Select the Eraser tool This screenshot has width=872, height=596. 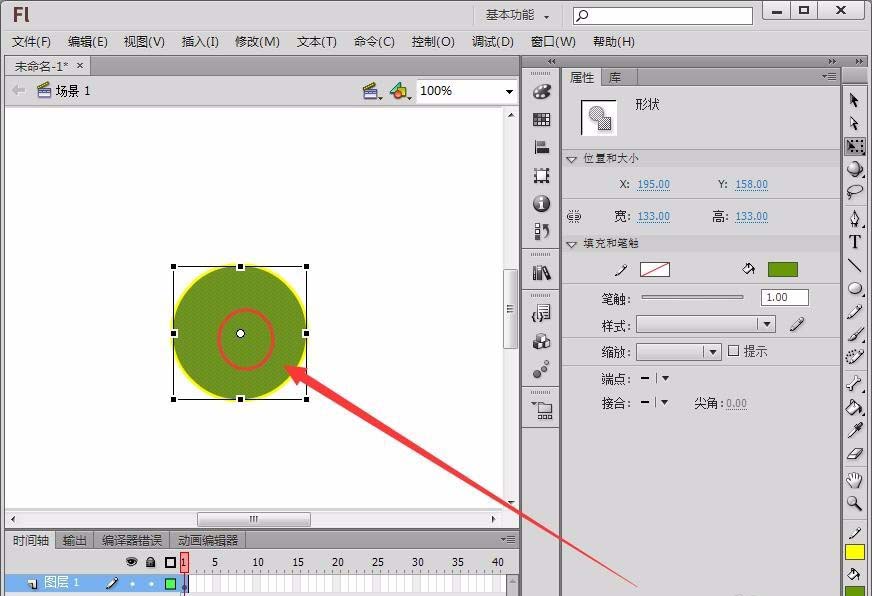click(x=855, y=454)
